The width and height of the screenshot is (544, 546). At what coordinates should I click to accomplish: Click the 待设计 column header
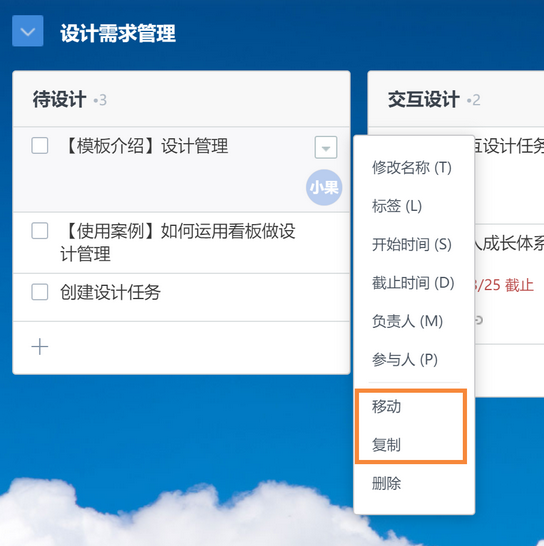59,100
